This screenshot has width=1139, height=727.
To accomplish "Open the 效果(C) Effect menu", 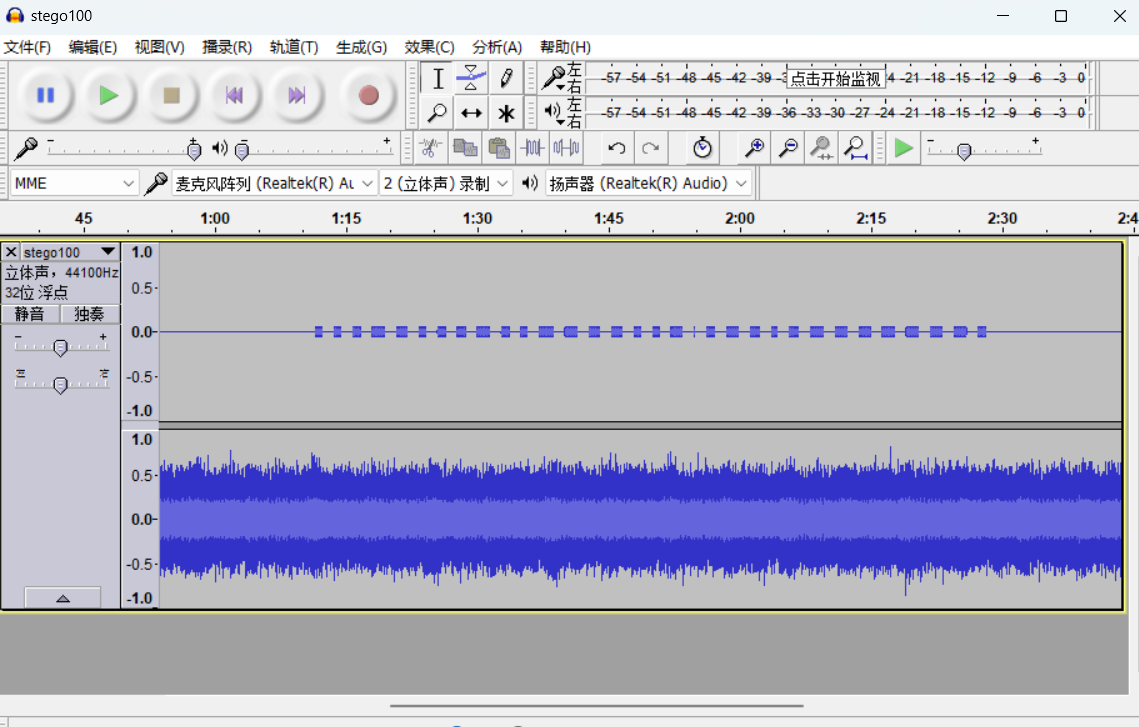I will [x=429, y=47].
